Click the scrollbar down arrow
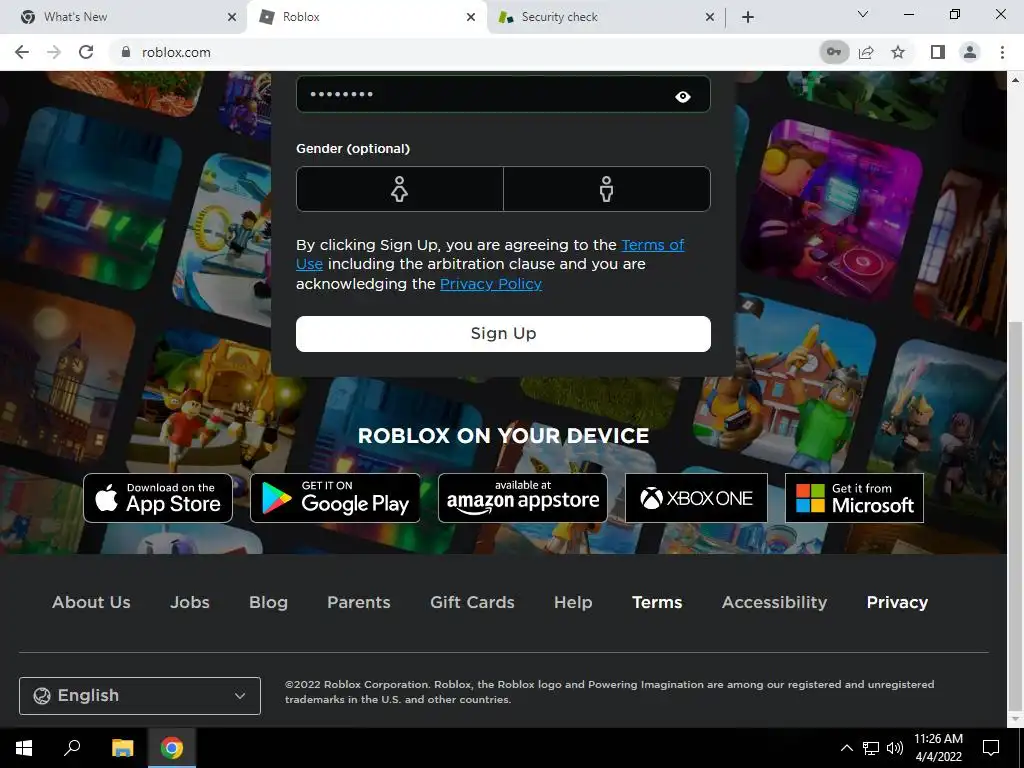 (x=1015, y=719)
